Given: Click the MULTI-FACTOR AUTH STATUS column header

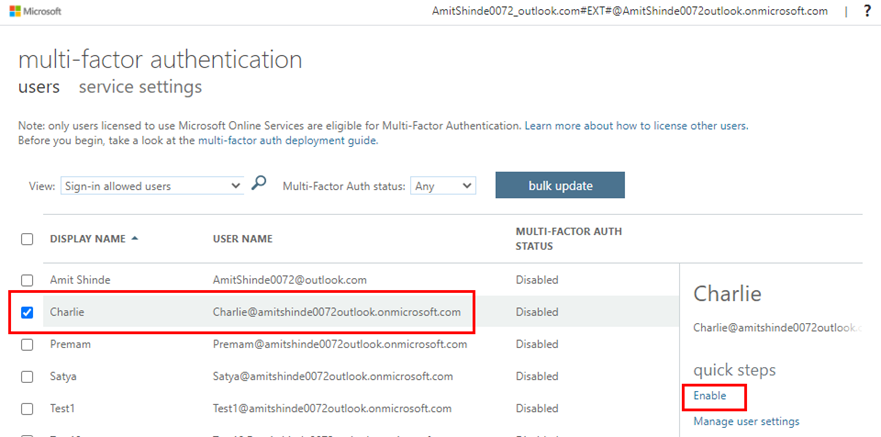Looking at the screenshot, I should [569, 239].
